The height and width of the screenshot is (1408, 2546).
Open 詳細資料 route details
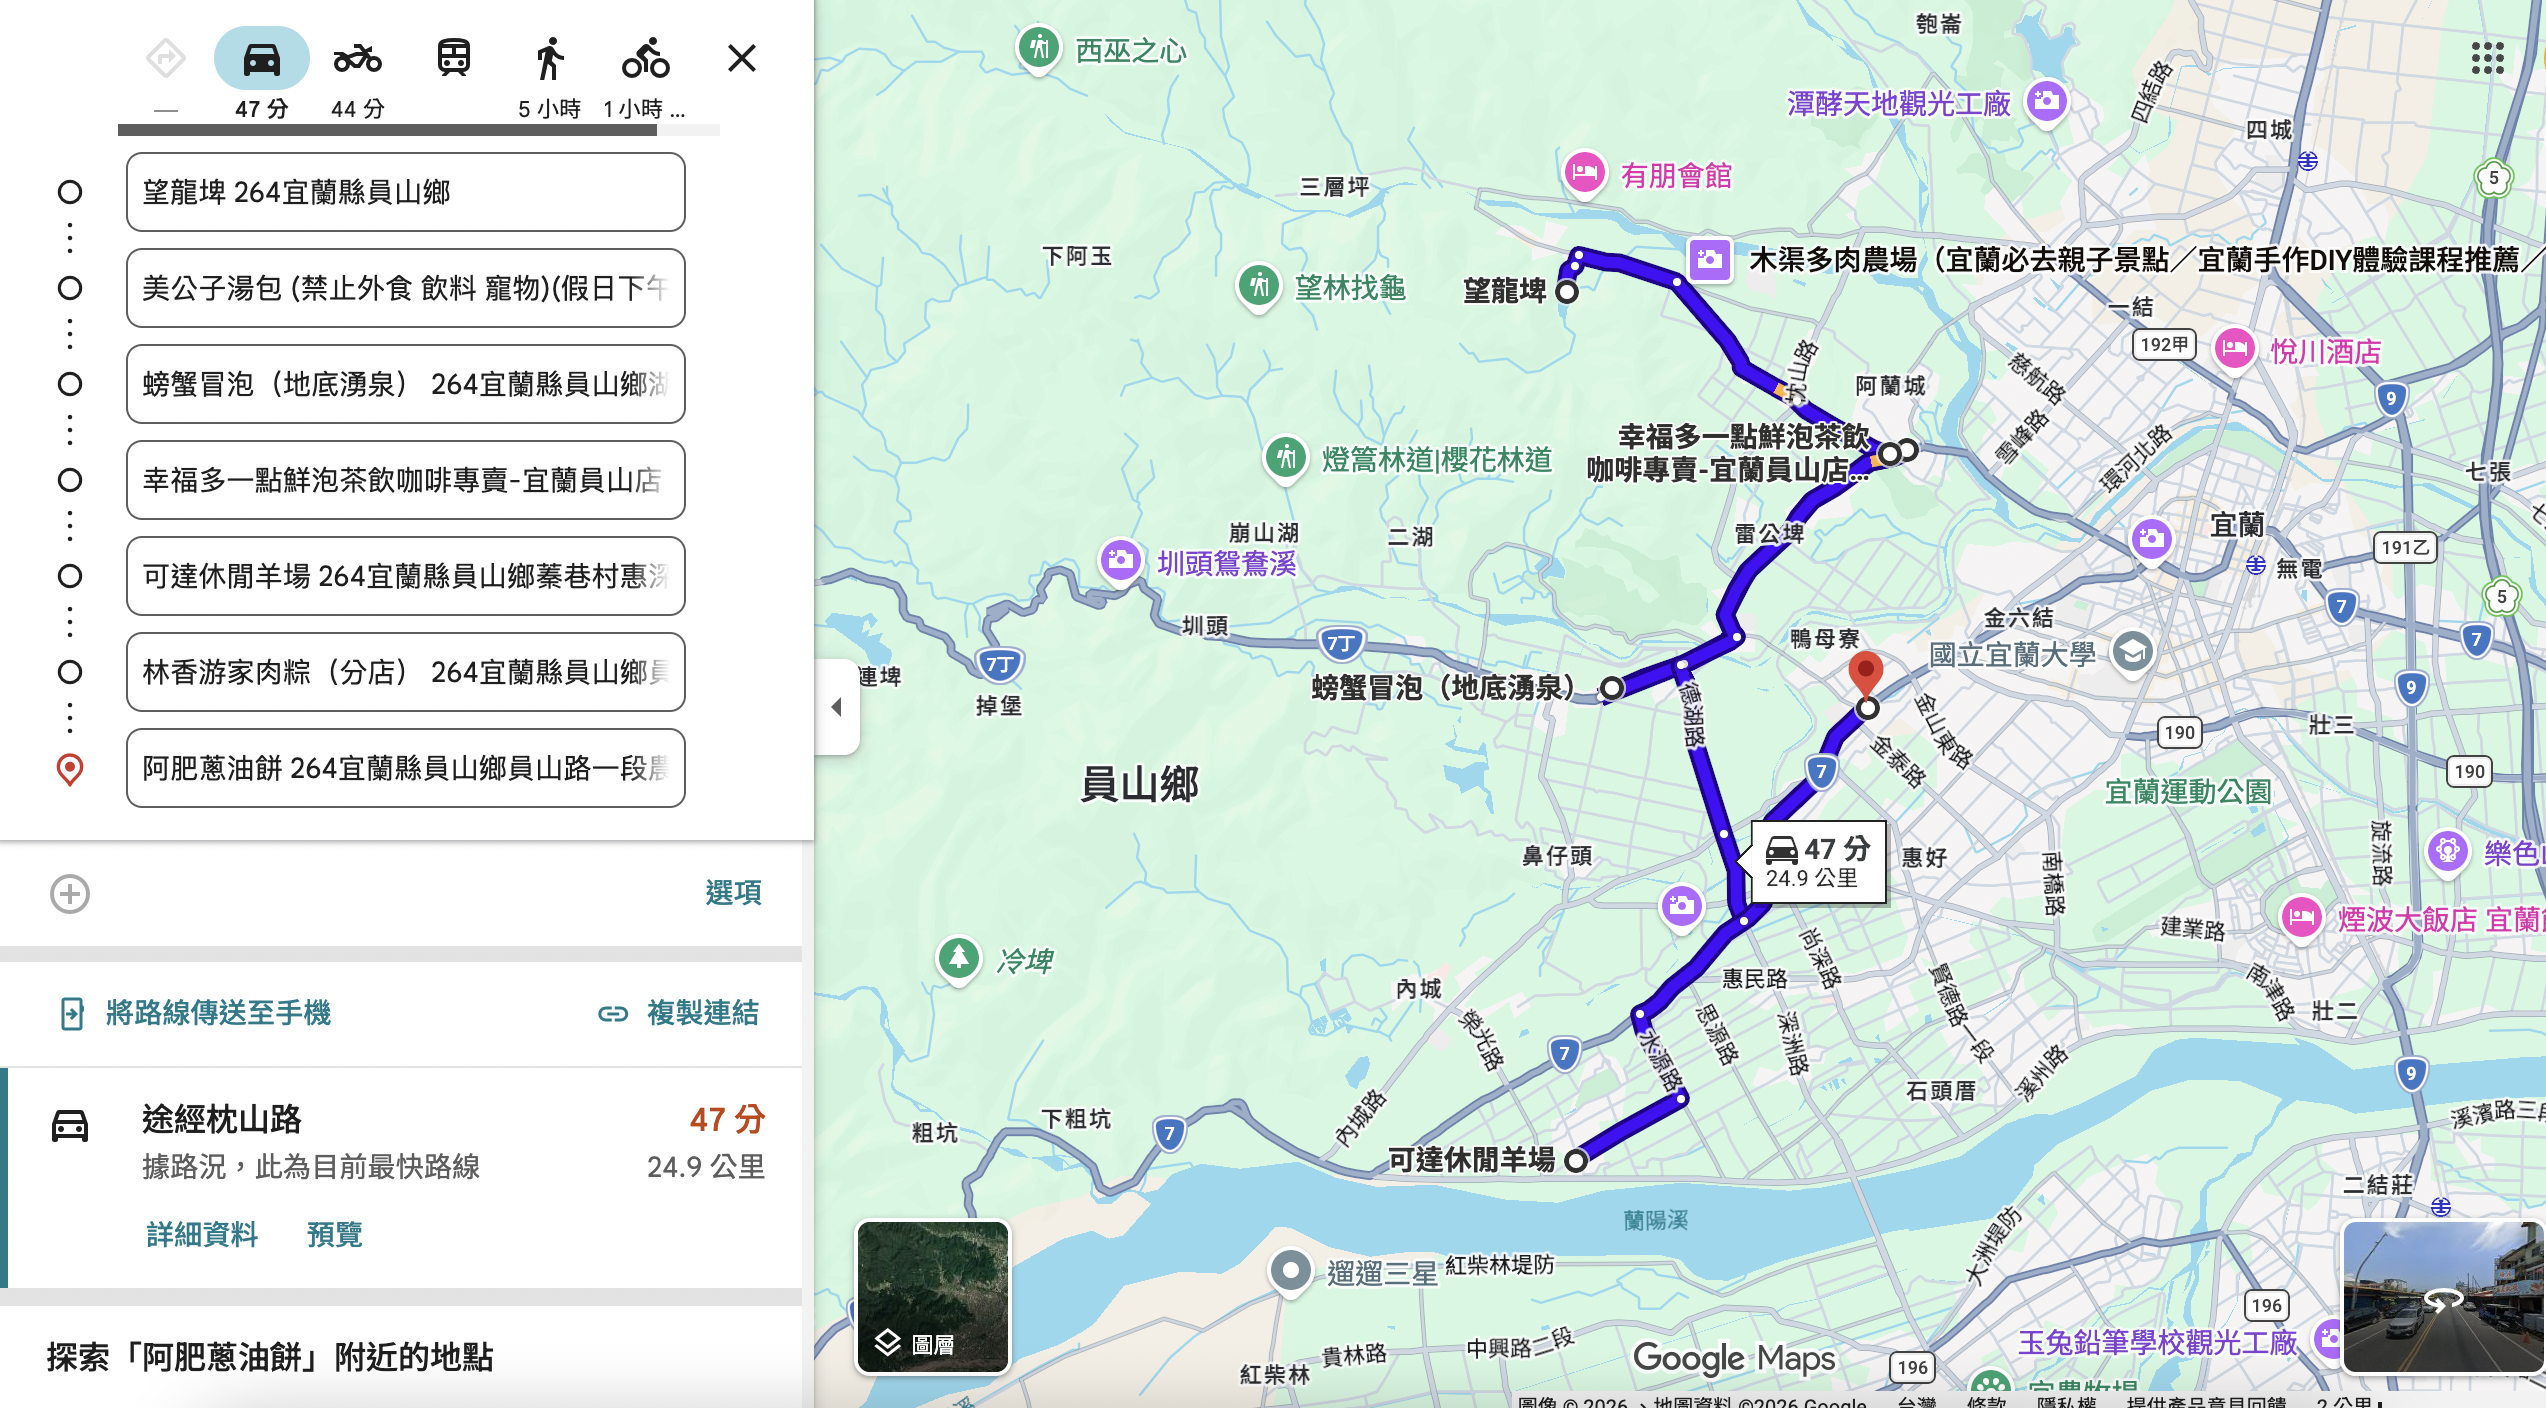[202, 1234]
